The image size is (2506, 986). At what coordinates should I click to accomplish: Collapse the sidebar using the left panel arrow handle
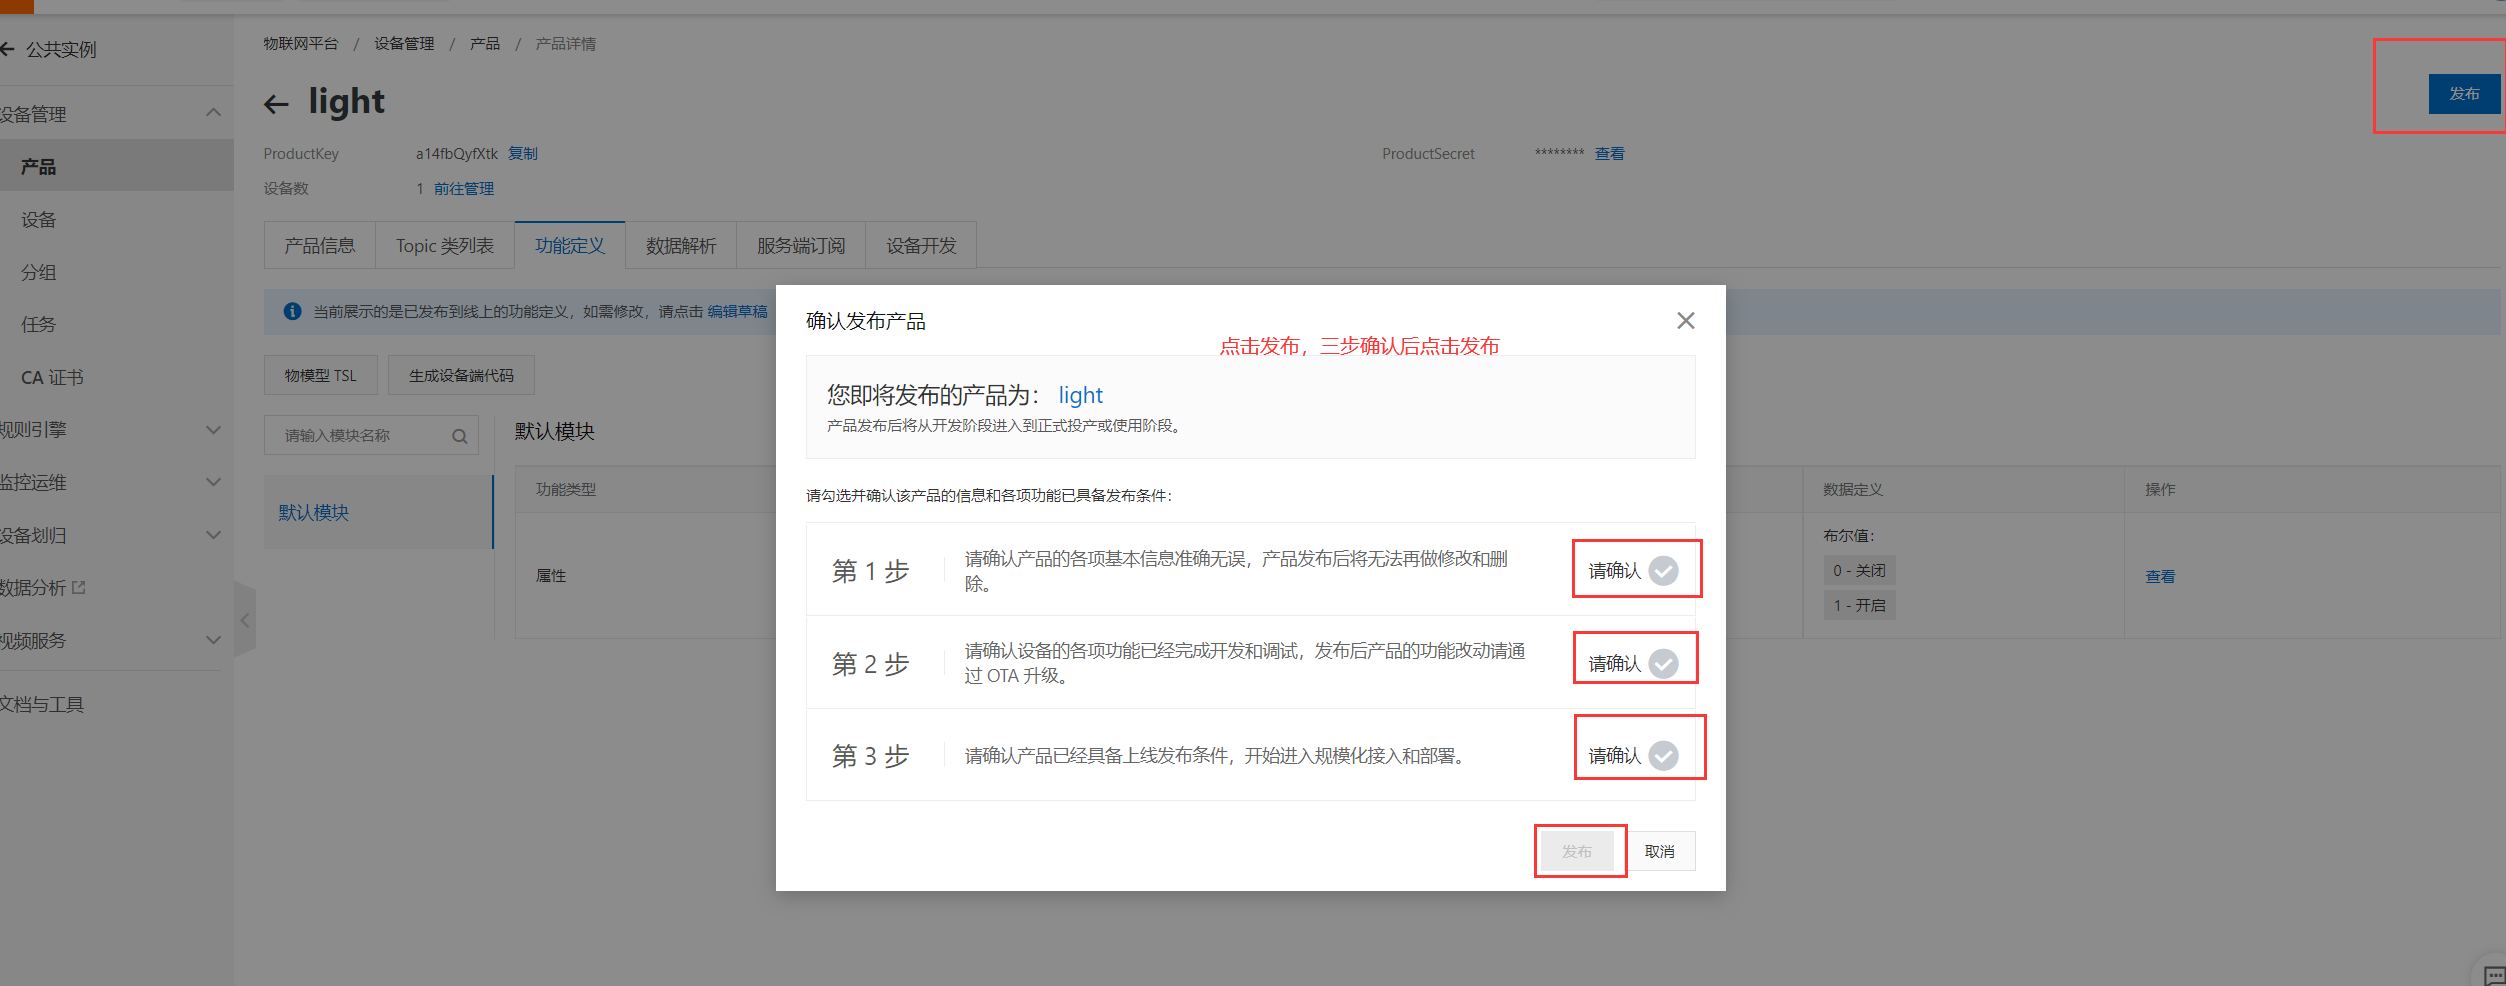click(x=245, y=620)
